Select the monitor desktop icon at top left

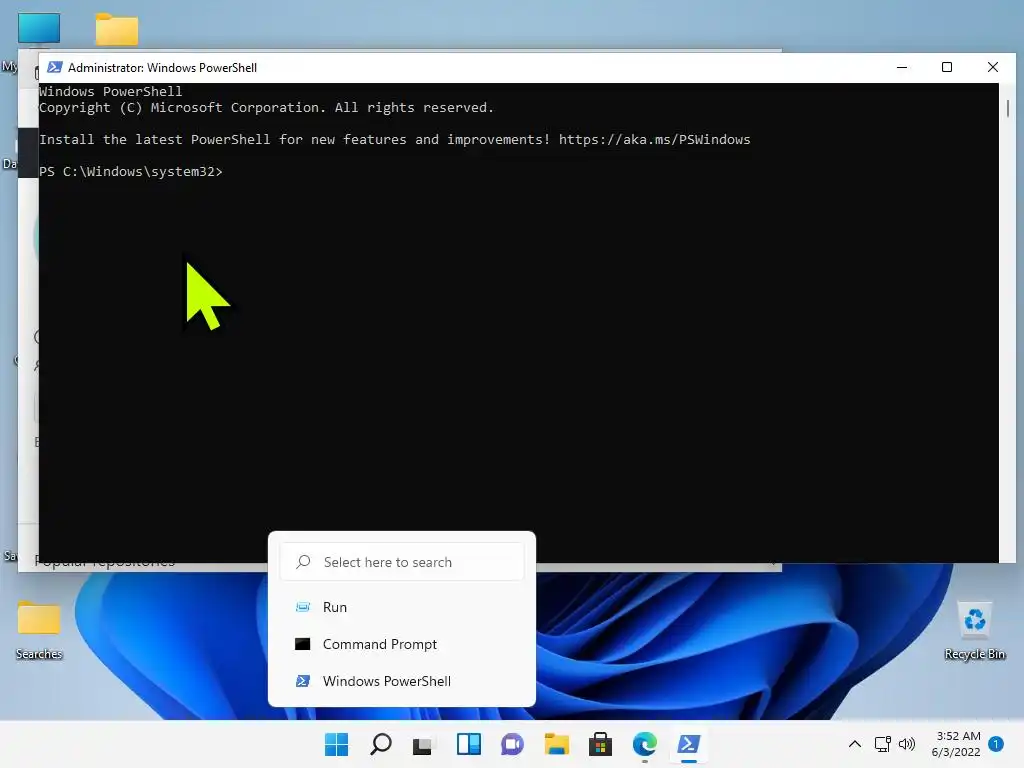point(39,29)
